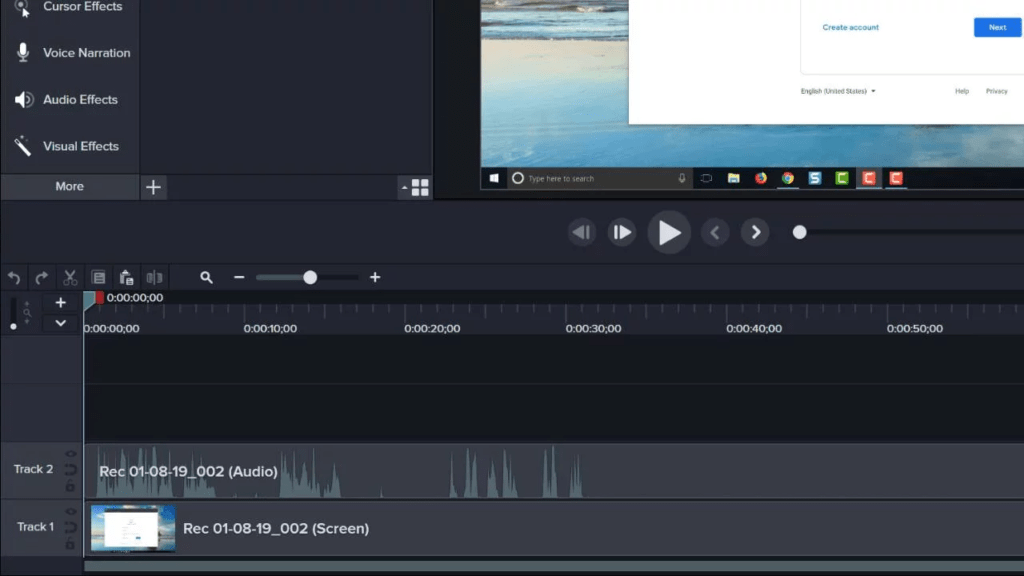
Task: Click the timeline zoom magnifier icon
Action: 206,278
